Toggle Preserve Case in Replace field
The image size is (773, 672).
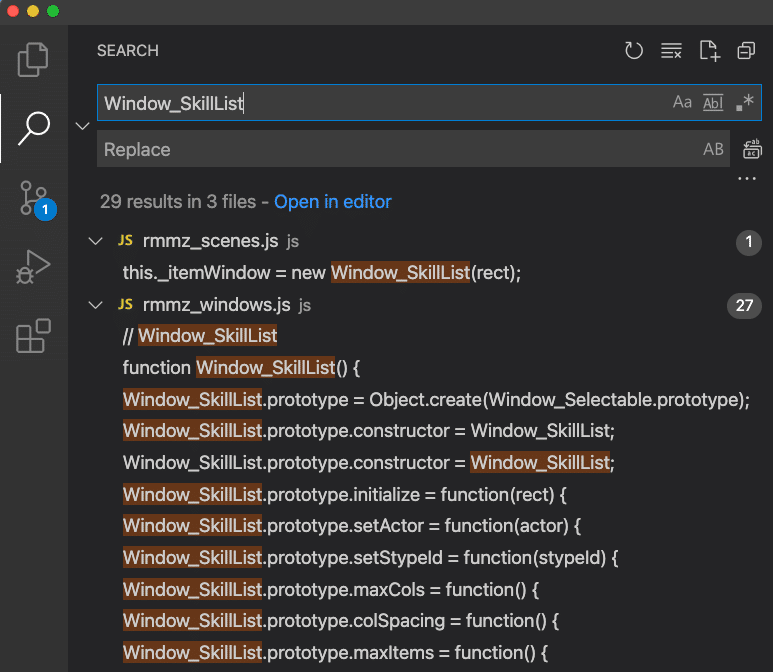pos(713,149)
